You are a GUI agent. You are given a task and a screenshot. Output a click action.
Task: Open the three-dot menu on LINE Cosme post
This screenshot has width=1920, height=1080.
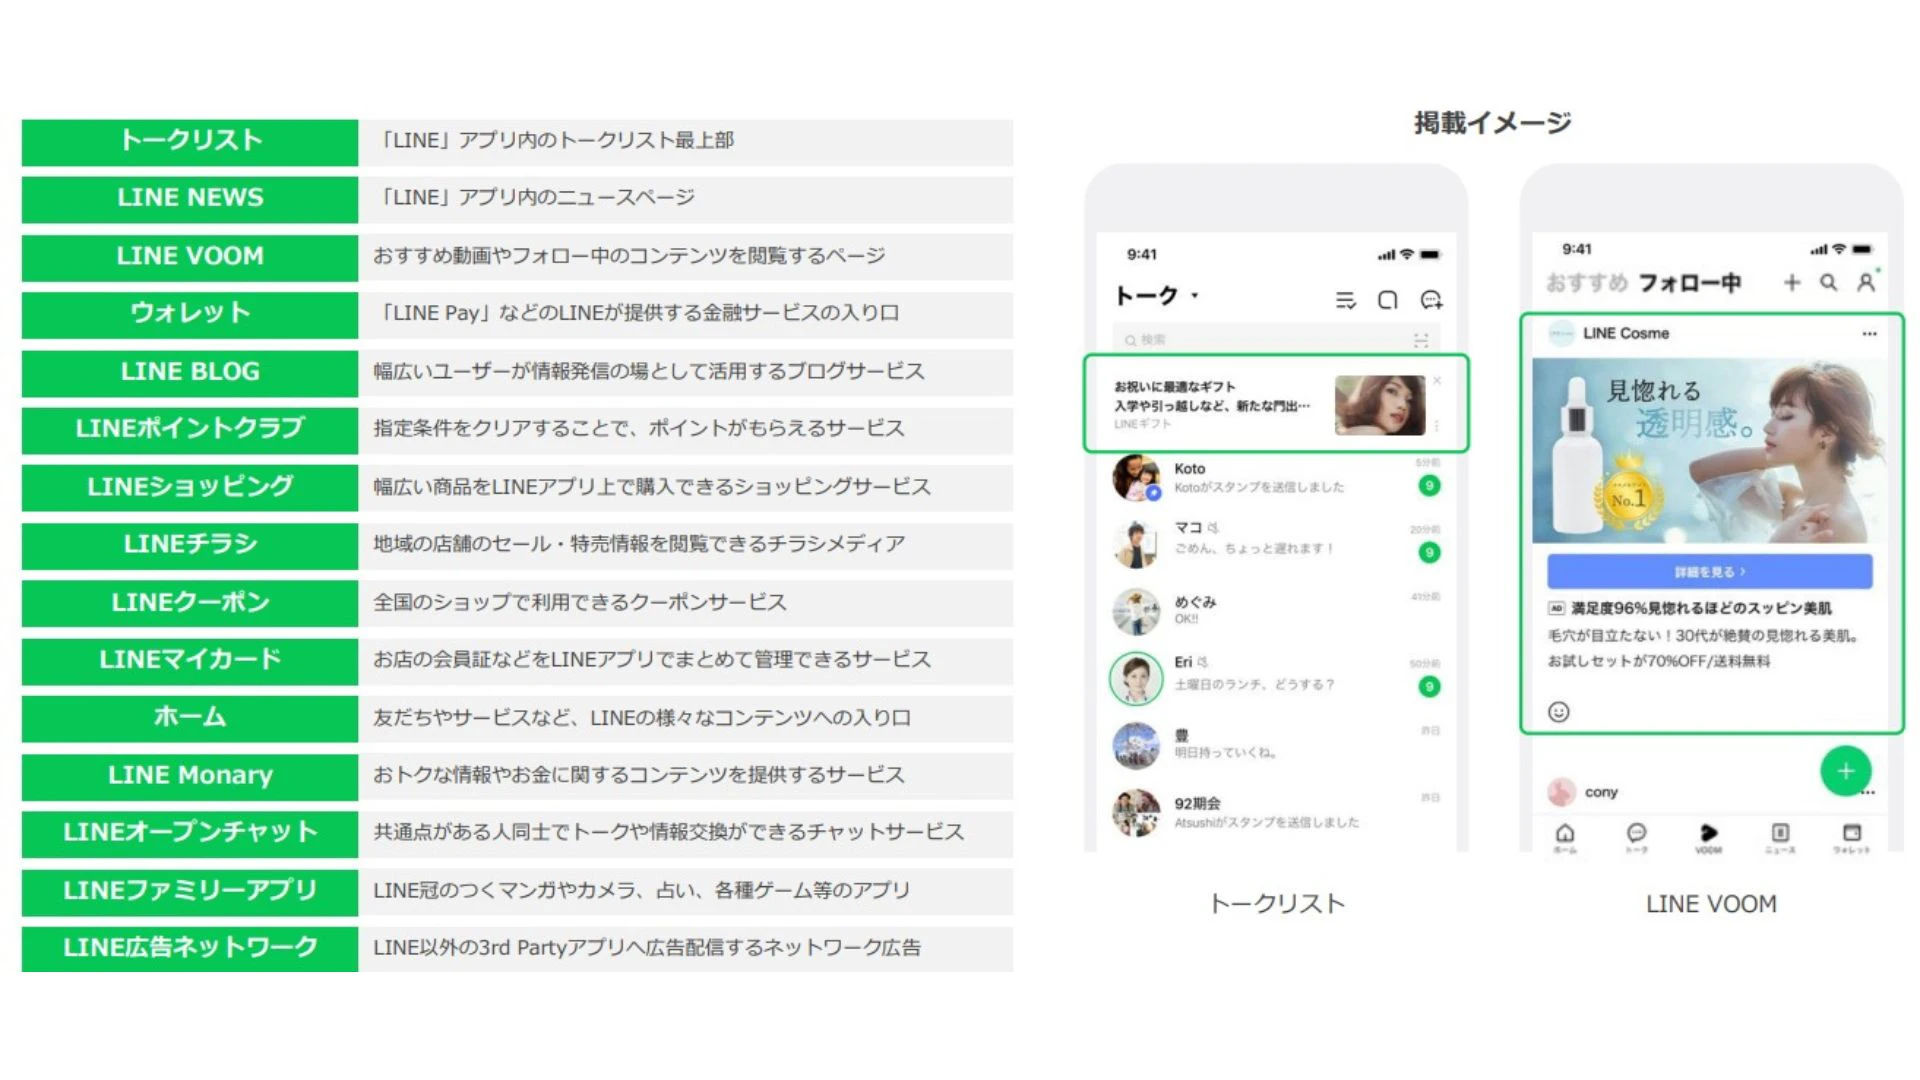[1869, 334]
